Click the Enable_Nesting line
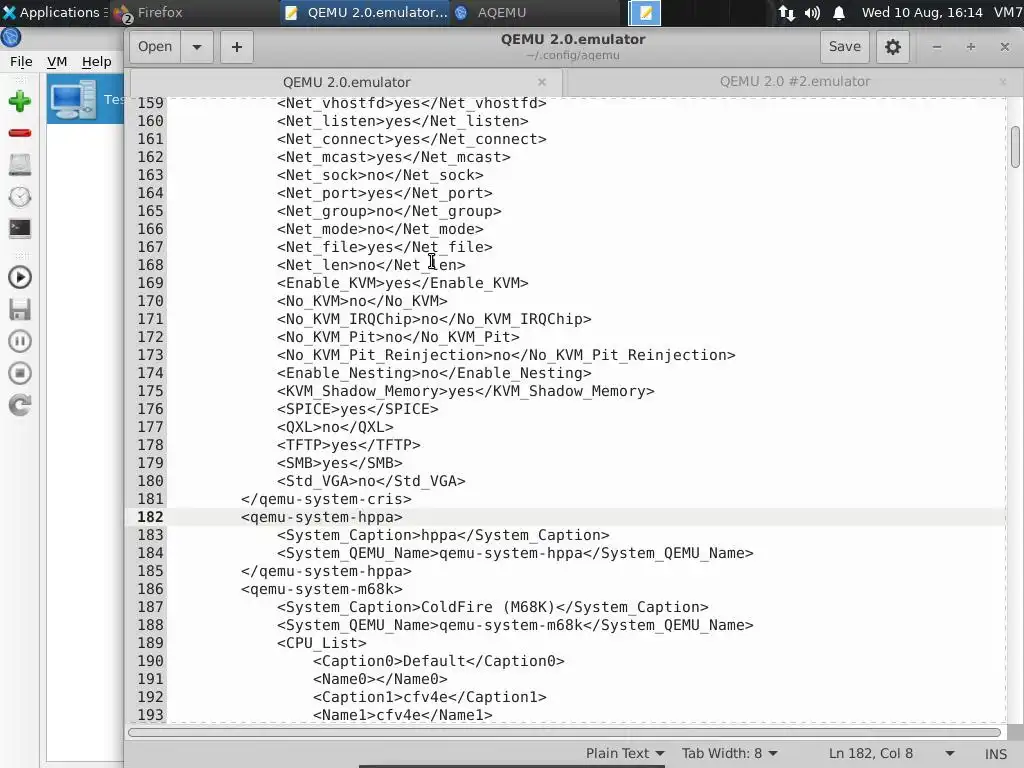Screen dimensions: 1024x768 pos(434,373)
